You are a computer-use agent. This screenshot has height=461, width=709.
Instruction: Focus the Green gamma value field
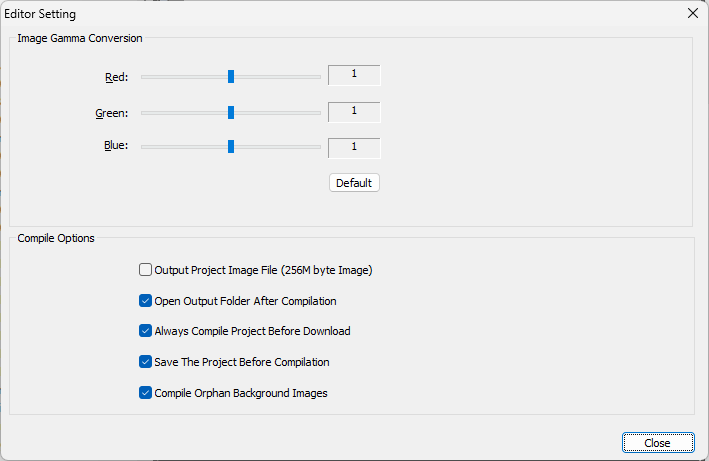coord(354,111)
